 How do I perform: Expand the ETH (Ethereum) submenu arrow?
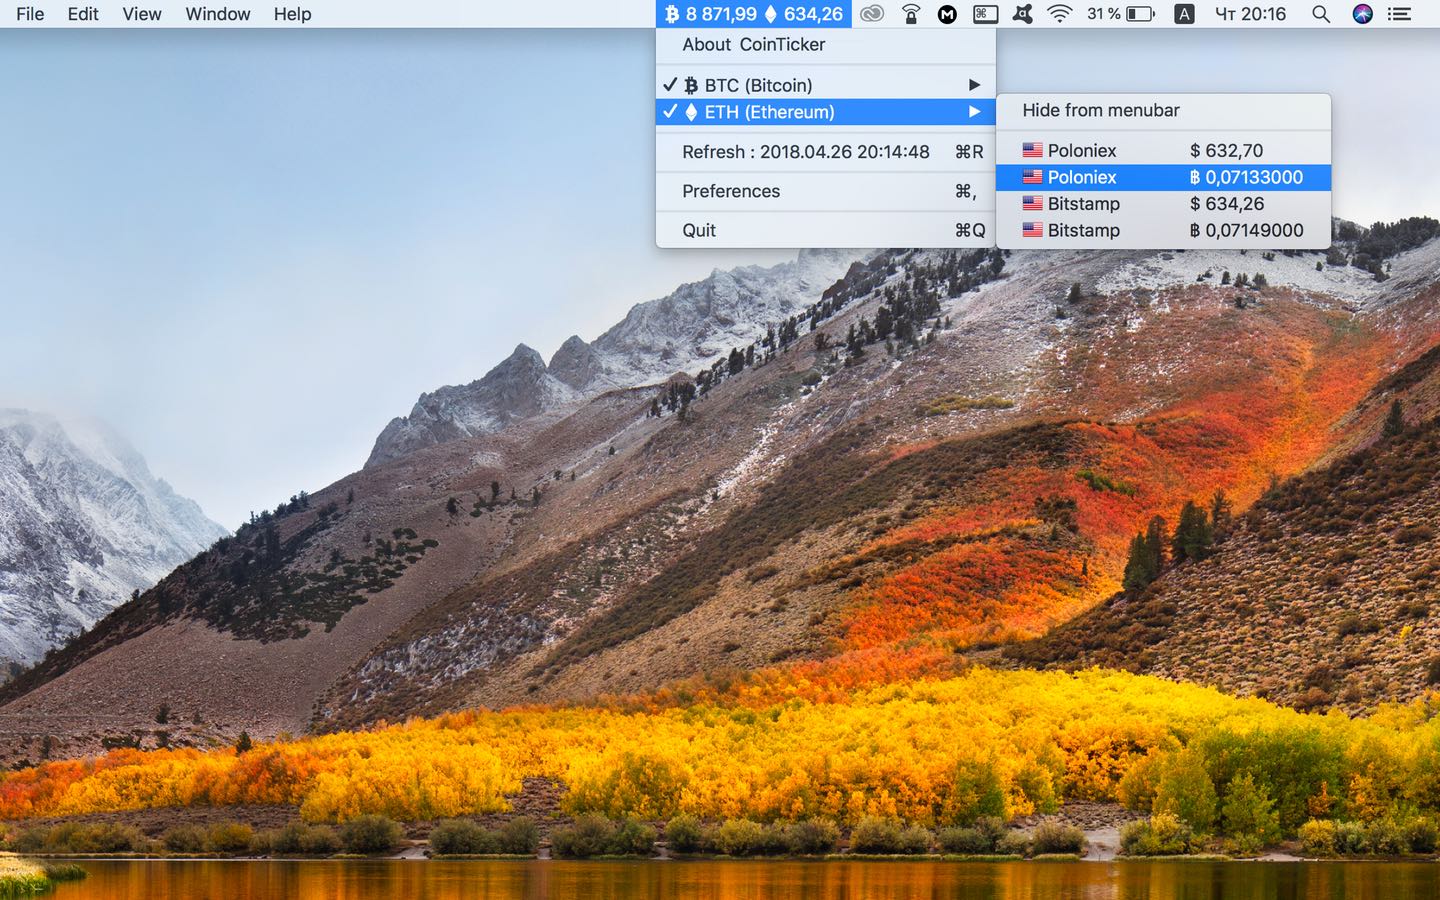pyautogui.click(x=975, y=112)
